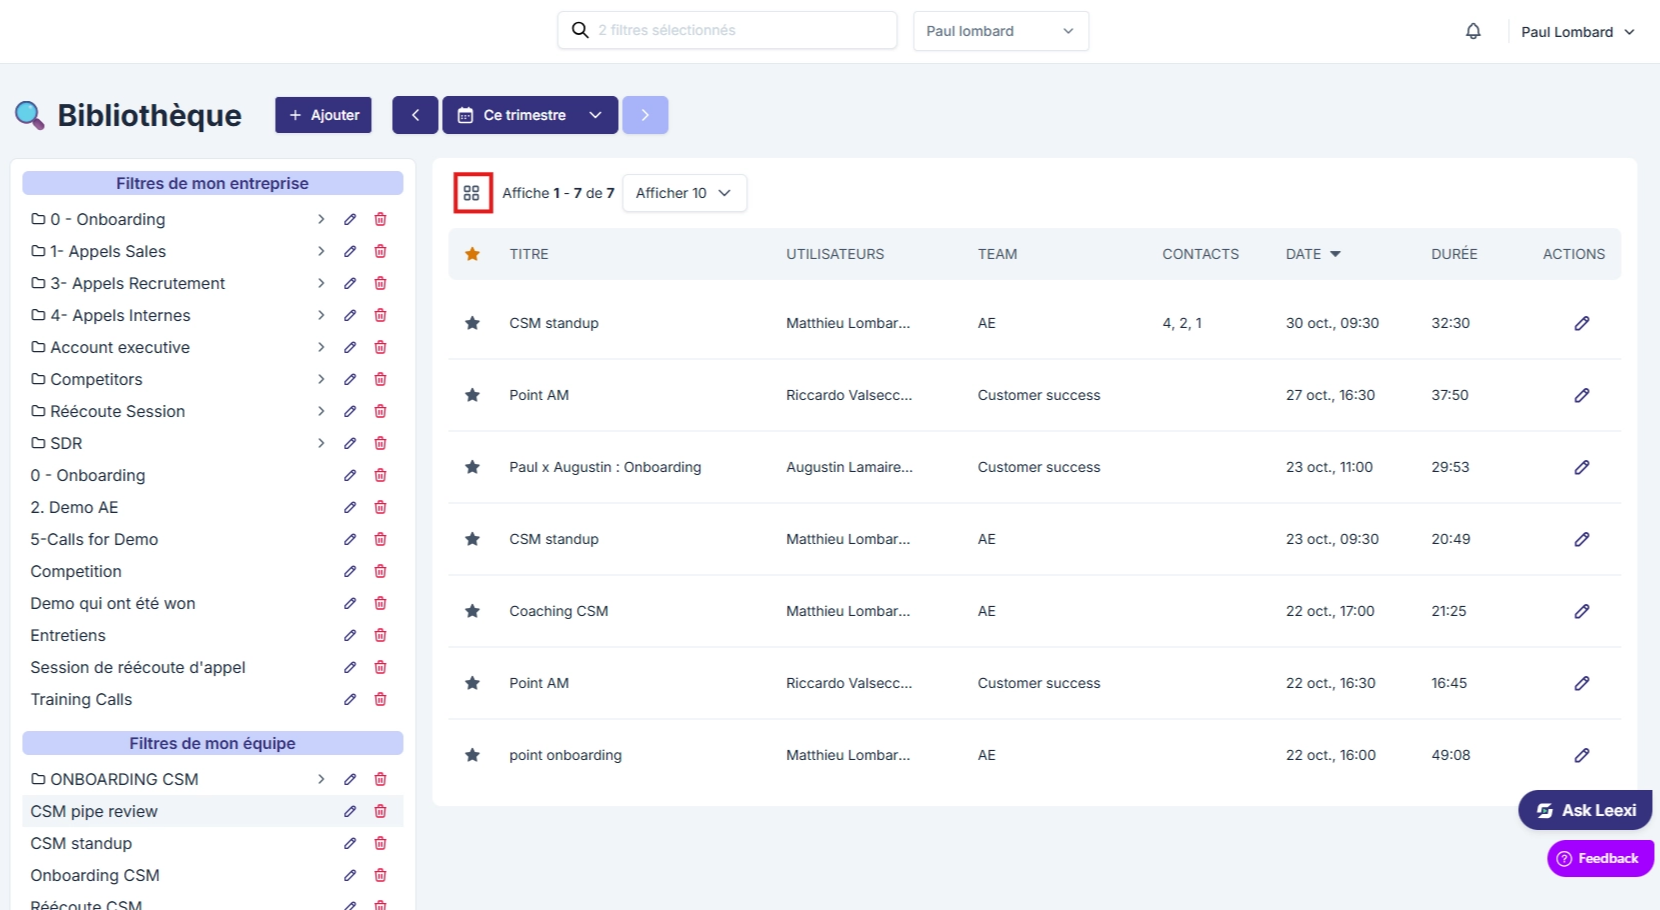
Task: Edit the CSM standup call of 30 oct.
Action: [x=1582, y=323]
